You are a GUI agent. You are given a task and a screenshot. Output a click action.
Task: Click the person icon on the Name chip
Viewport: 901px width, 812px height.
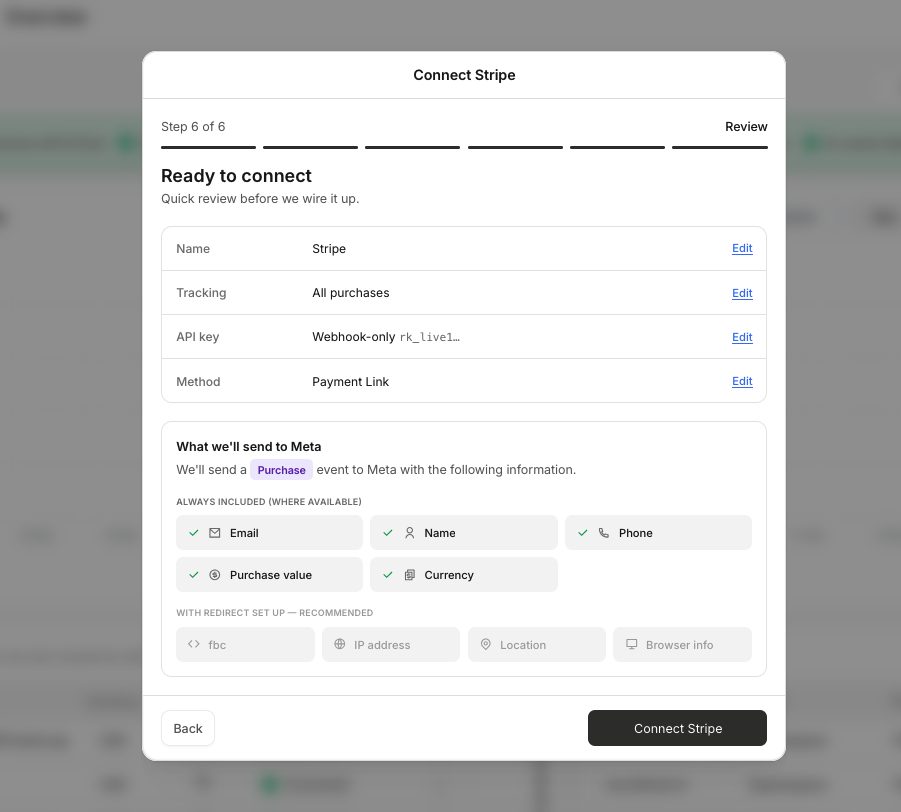coord(409,533)
